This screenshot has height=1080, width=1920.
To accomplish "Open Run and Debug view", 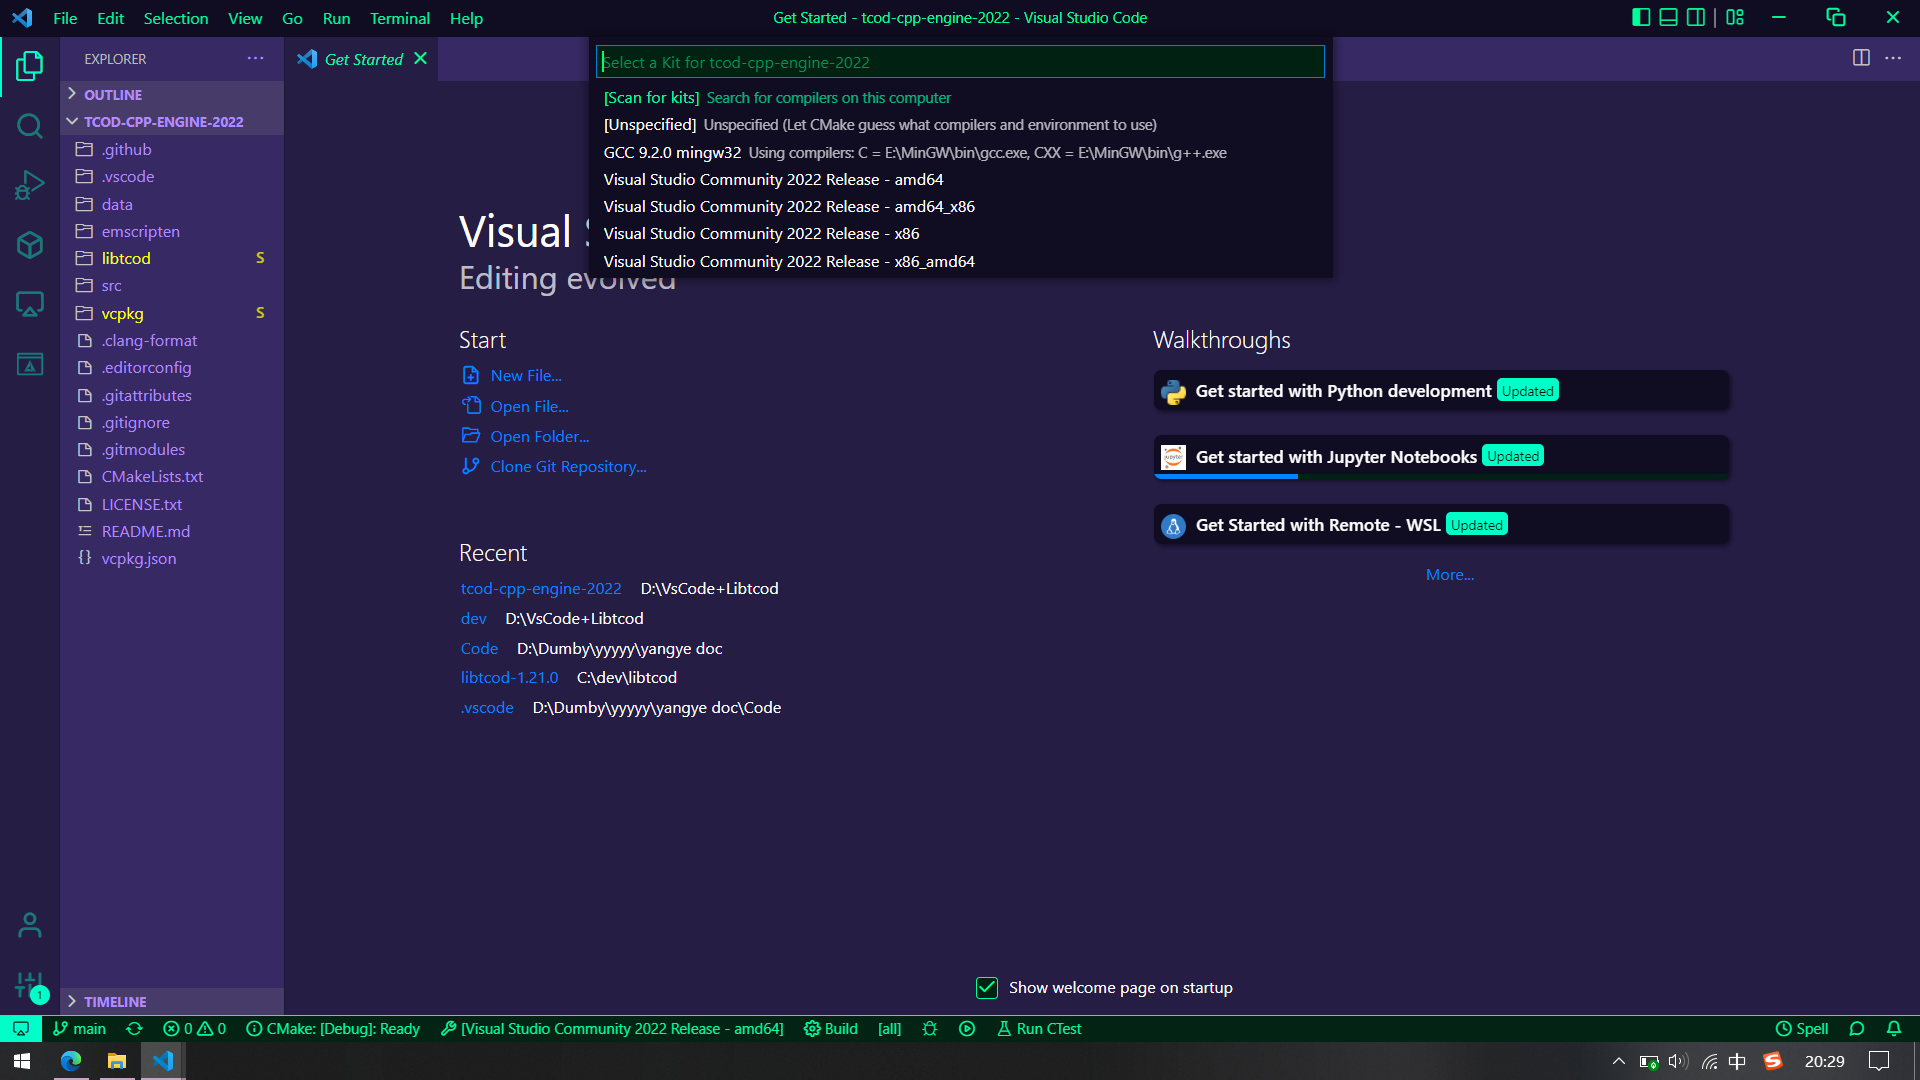I will click(x=30, y=185).
